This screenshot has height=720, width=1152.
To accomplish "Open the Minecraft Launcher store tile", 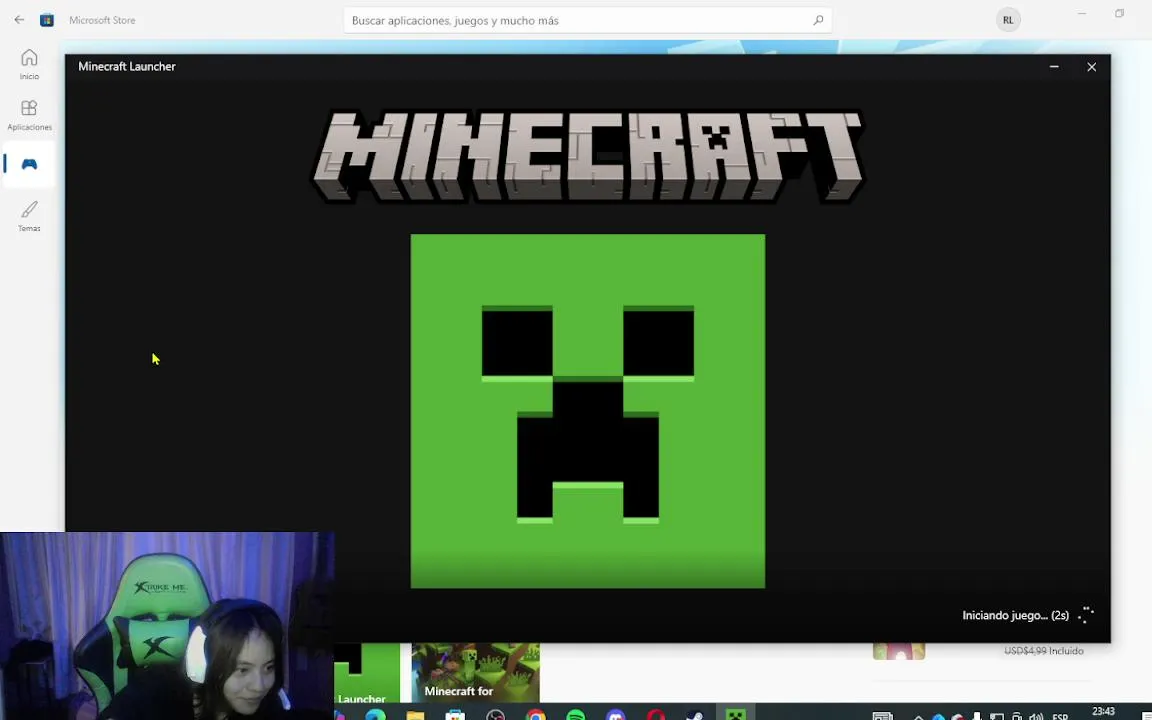I will click(367, 673).
